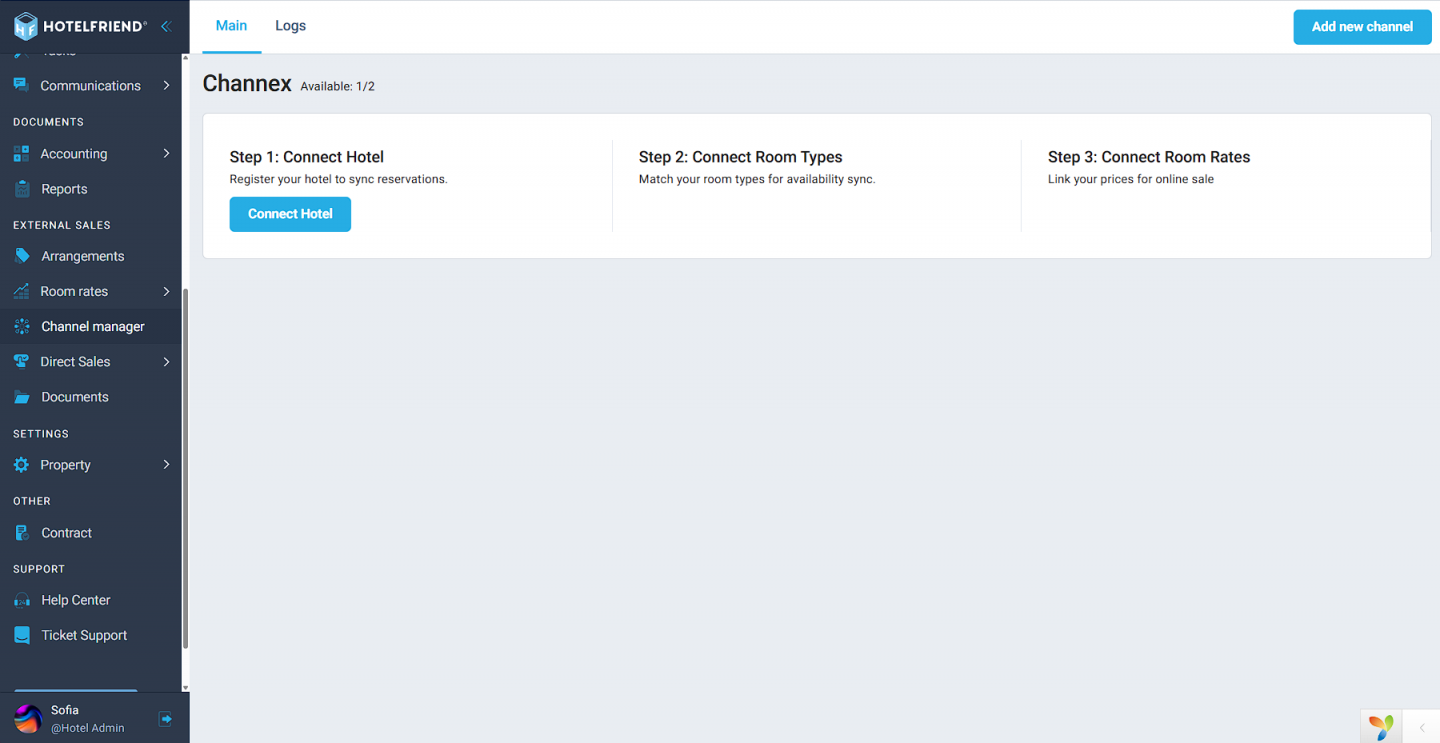
Task: Click the Sofia username text
Action: 65,710
